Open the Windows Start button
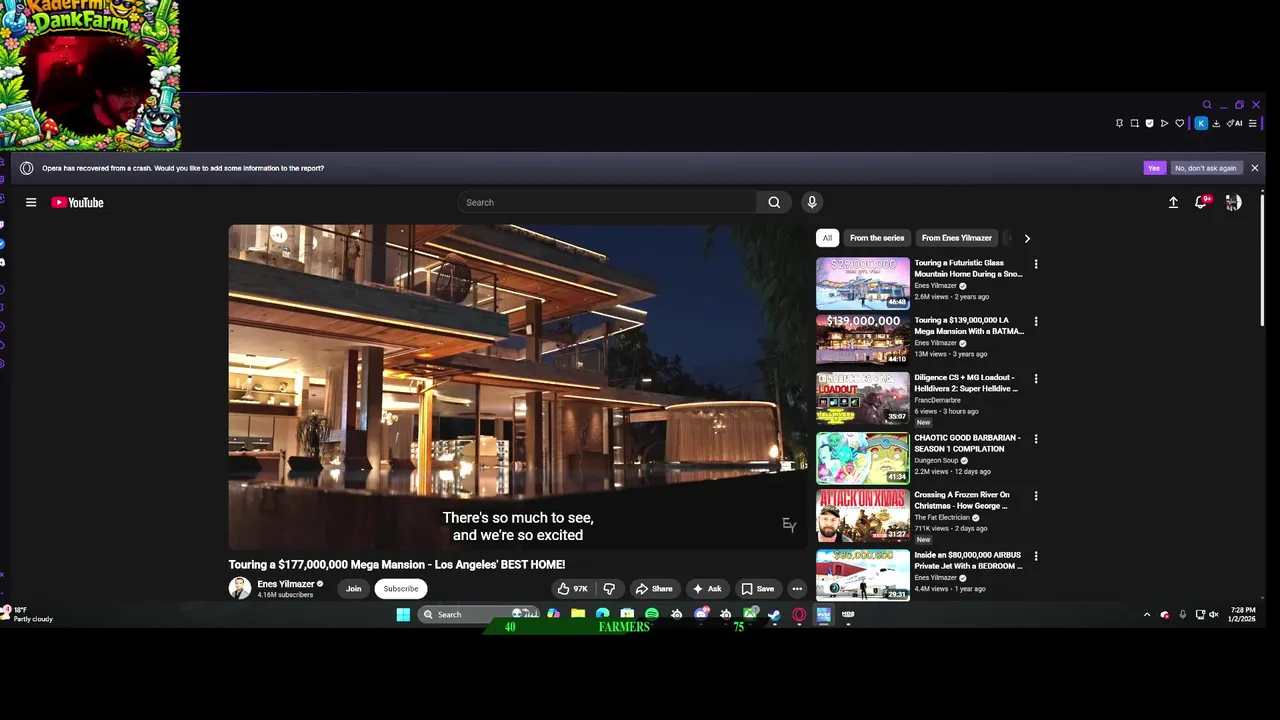The height and width of the screenshot is (720, 1280). [x=403, y=614]
